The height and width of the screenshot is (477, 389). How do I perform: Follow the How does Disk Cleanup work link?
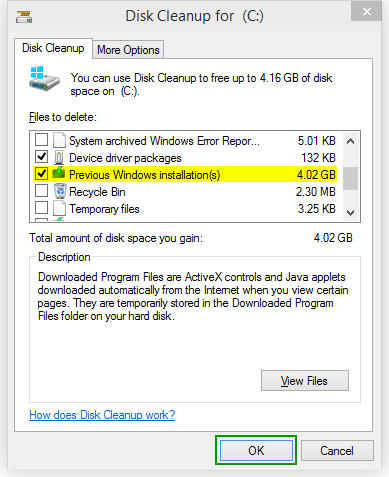point(102,415)
